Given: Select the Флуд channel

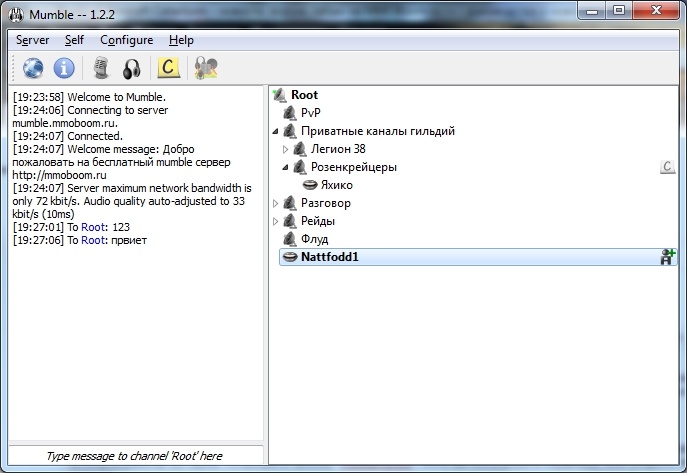Looking at the screenshot, I should coord(315,239).
